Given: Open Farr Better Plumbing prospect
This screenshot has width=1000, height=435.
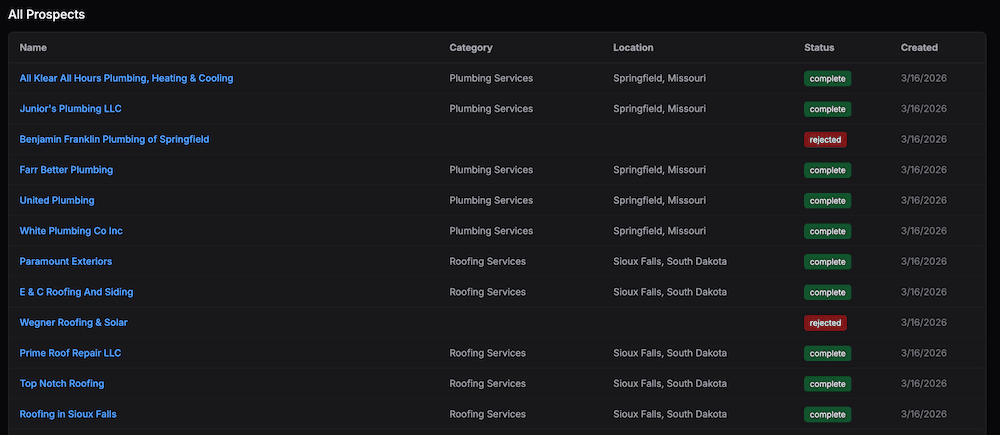Looking at the screenshot, I should [66, 170].
